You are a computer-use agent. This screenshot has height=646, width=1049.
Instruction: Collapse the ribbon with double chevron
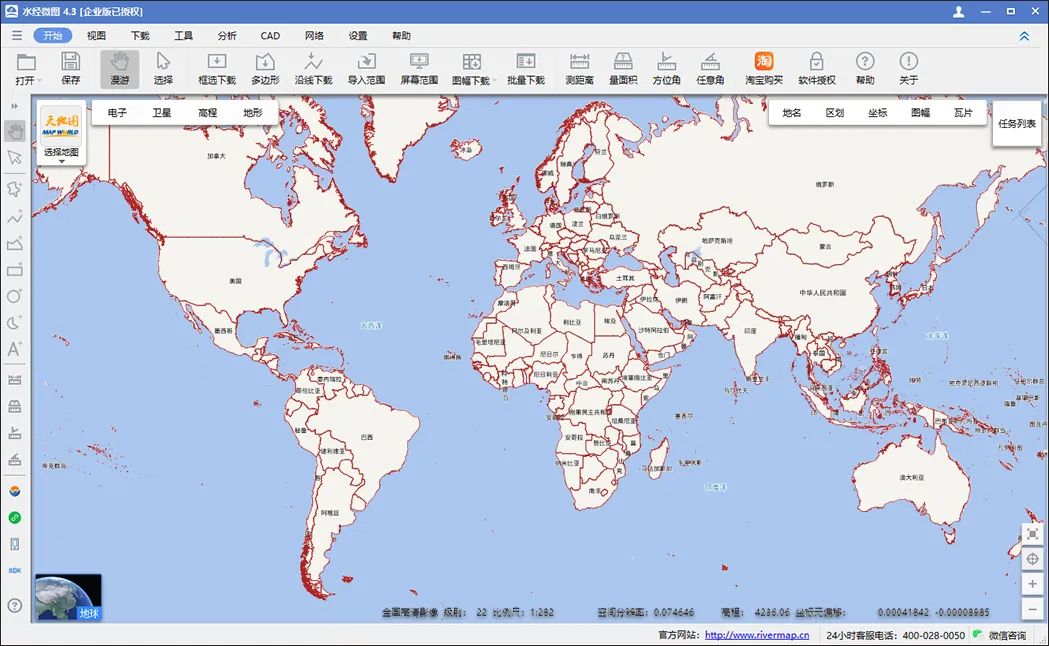point(1024,36)
